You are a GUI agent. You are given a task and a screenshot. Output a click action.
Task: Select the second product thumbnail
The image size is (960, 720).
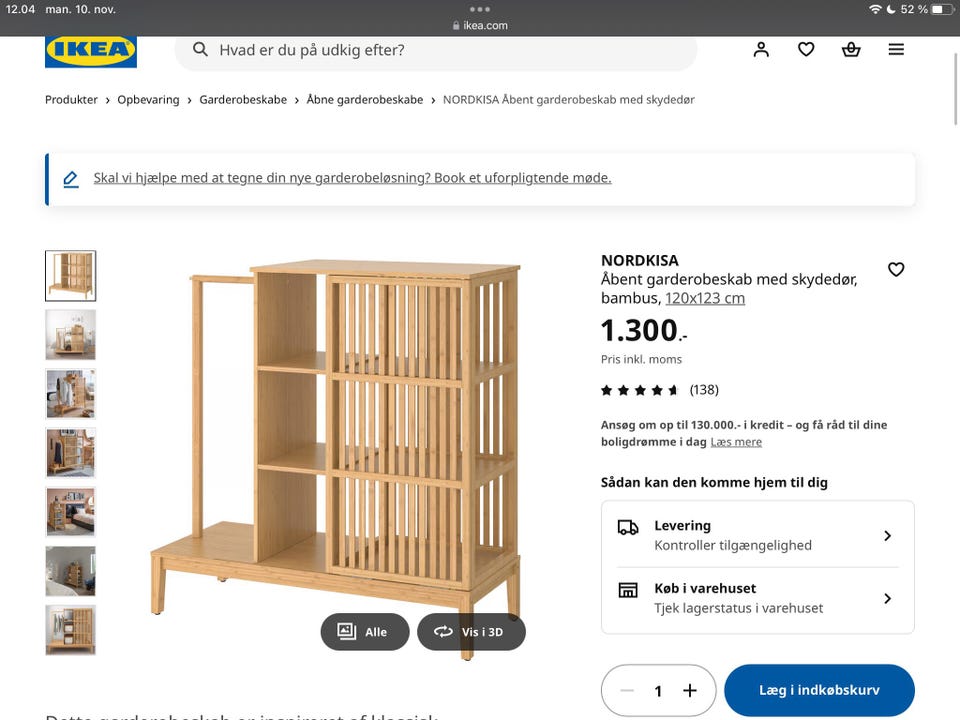pos(71,335)
